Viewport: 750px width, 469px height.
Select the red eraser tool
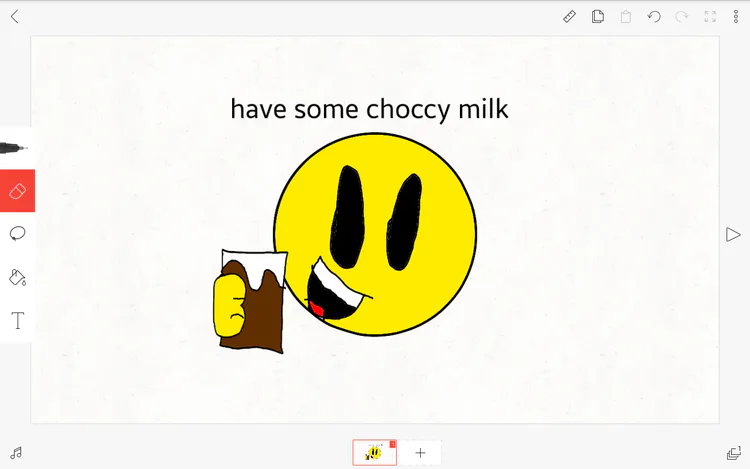coord(17,191)
